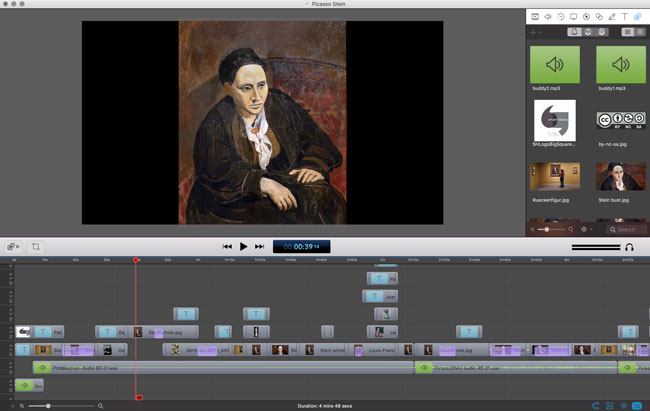Select the 'Pat' text clip near start

tap(49, 332)
